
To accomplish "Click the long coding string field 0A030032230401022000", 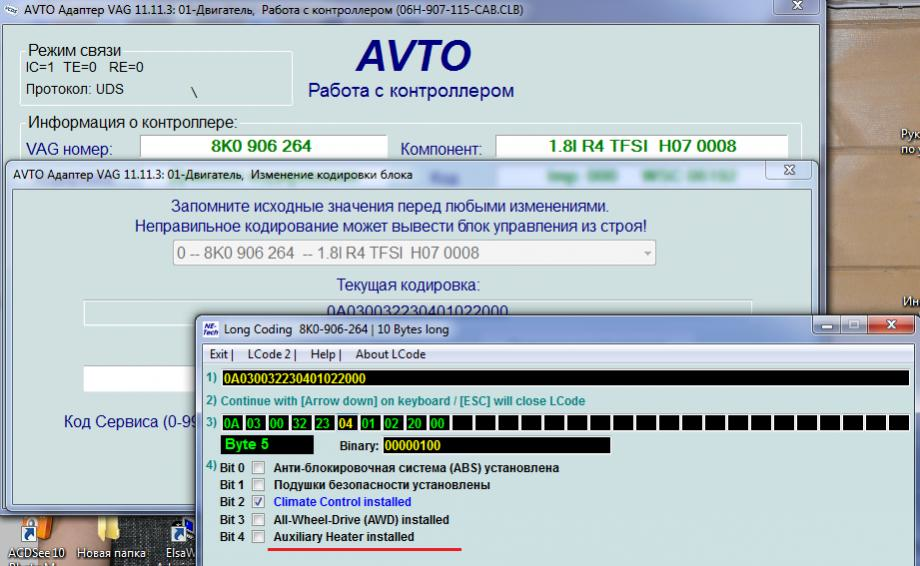I will (x=566, y=378).
